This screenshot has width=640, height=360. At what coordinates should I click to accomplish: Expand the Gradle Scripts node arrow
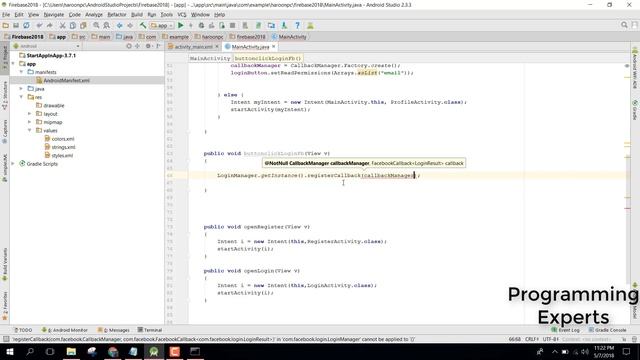pyautogui.click(x=13, y=164)
